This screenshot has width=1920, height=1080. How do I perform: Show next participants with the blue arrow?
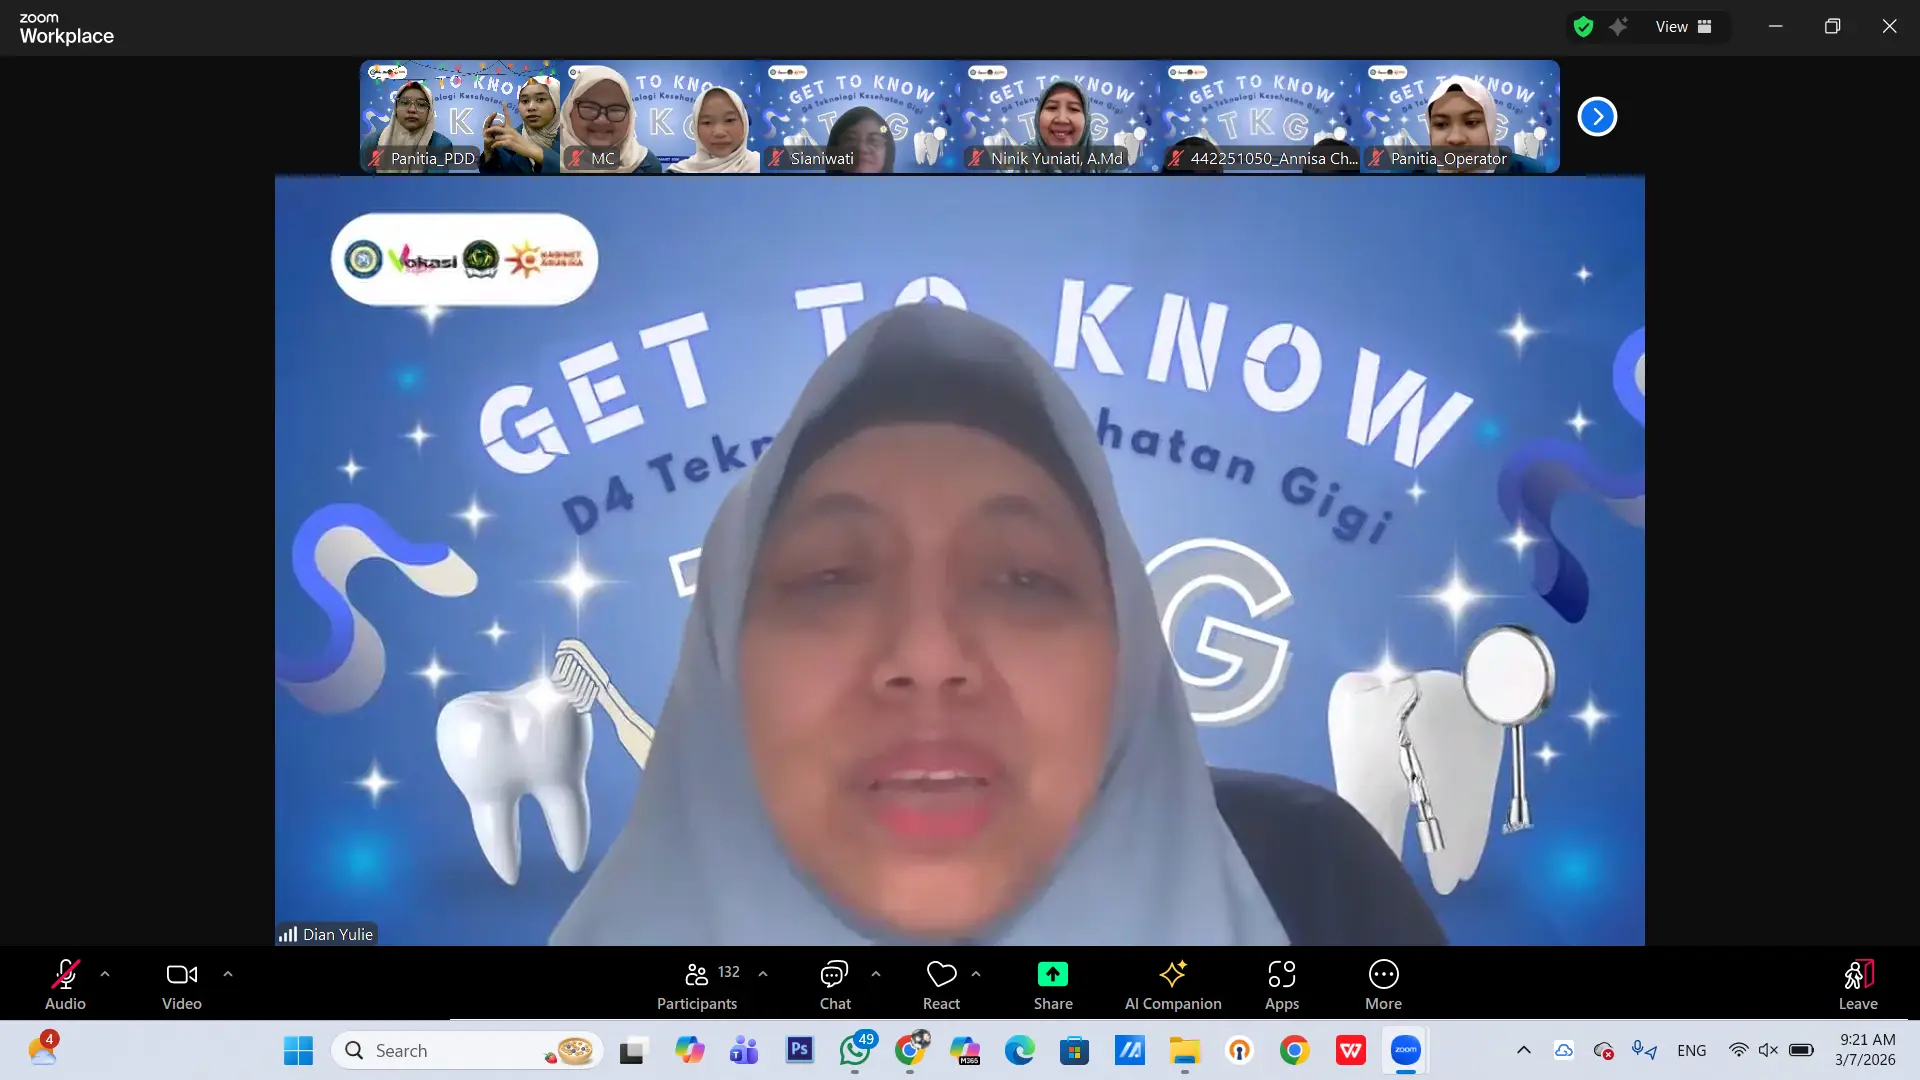[1597, 117]
